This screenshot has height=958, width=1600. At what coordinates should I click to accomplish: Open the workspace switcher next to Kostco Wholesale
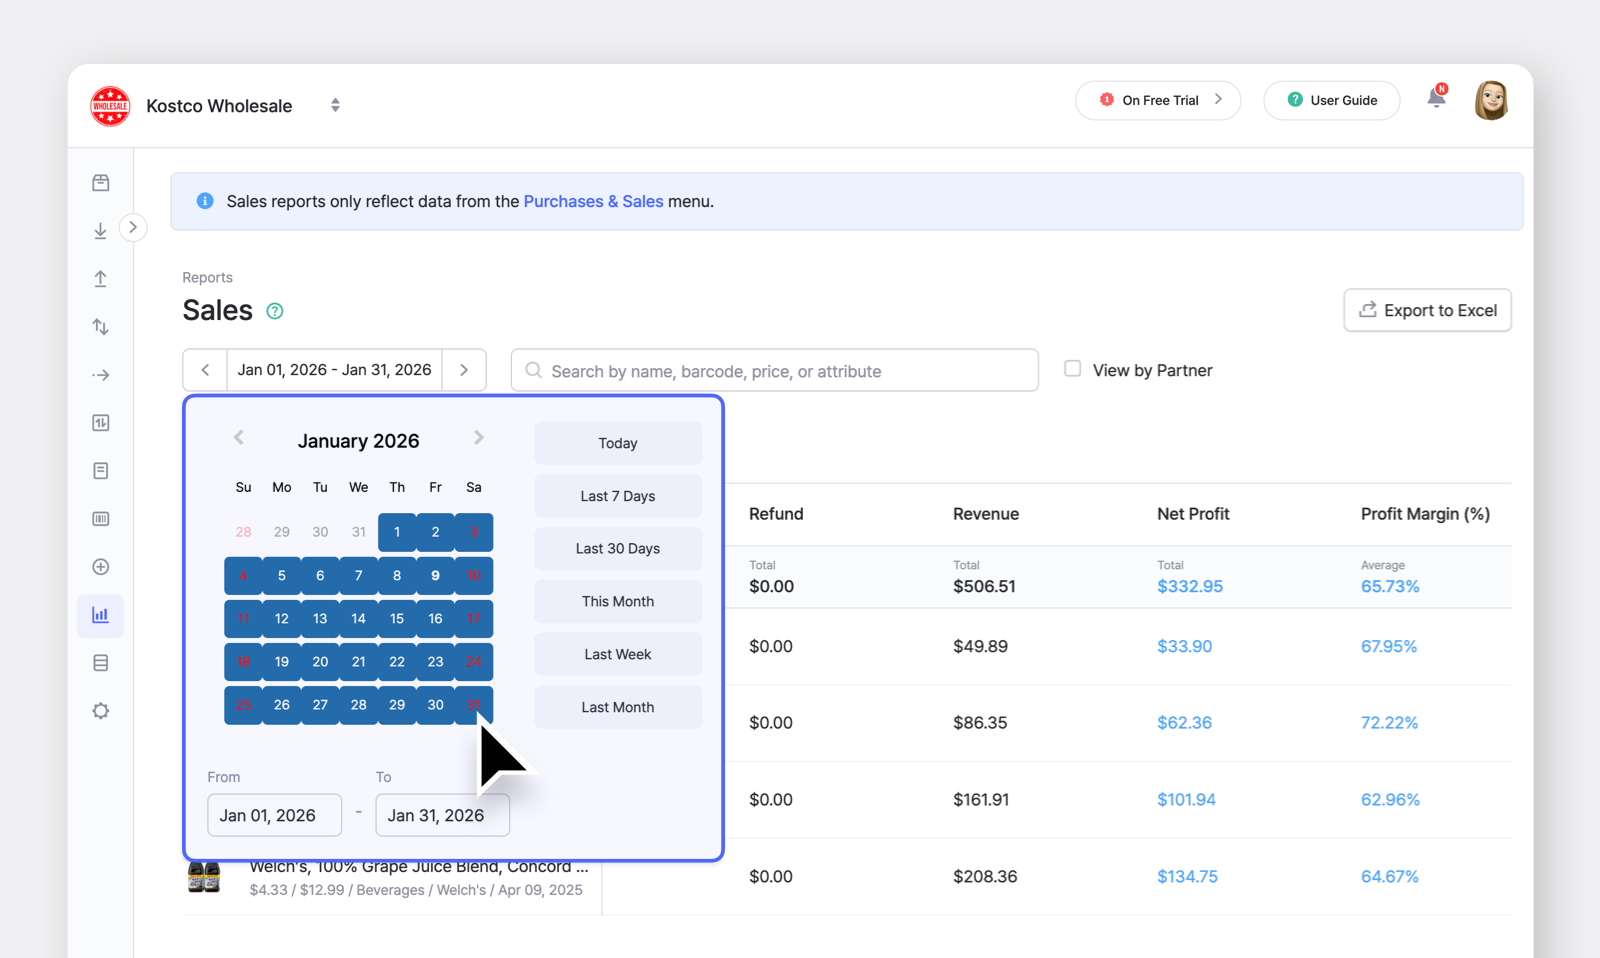(x=335, y=104)
